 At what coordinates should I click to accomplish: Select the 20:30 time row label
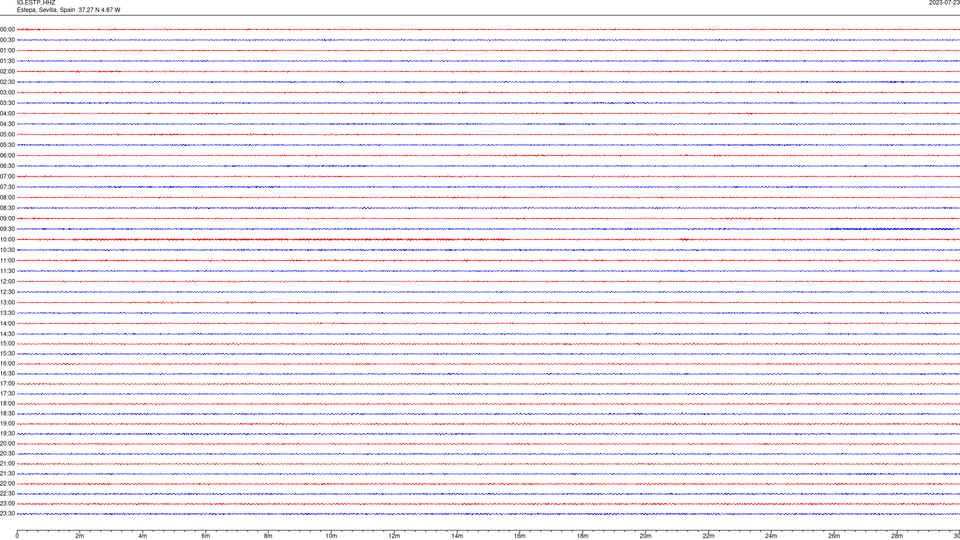coord(7,454)
